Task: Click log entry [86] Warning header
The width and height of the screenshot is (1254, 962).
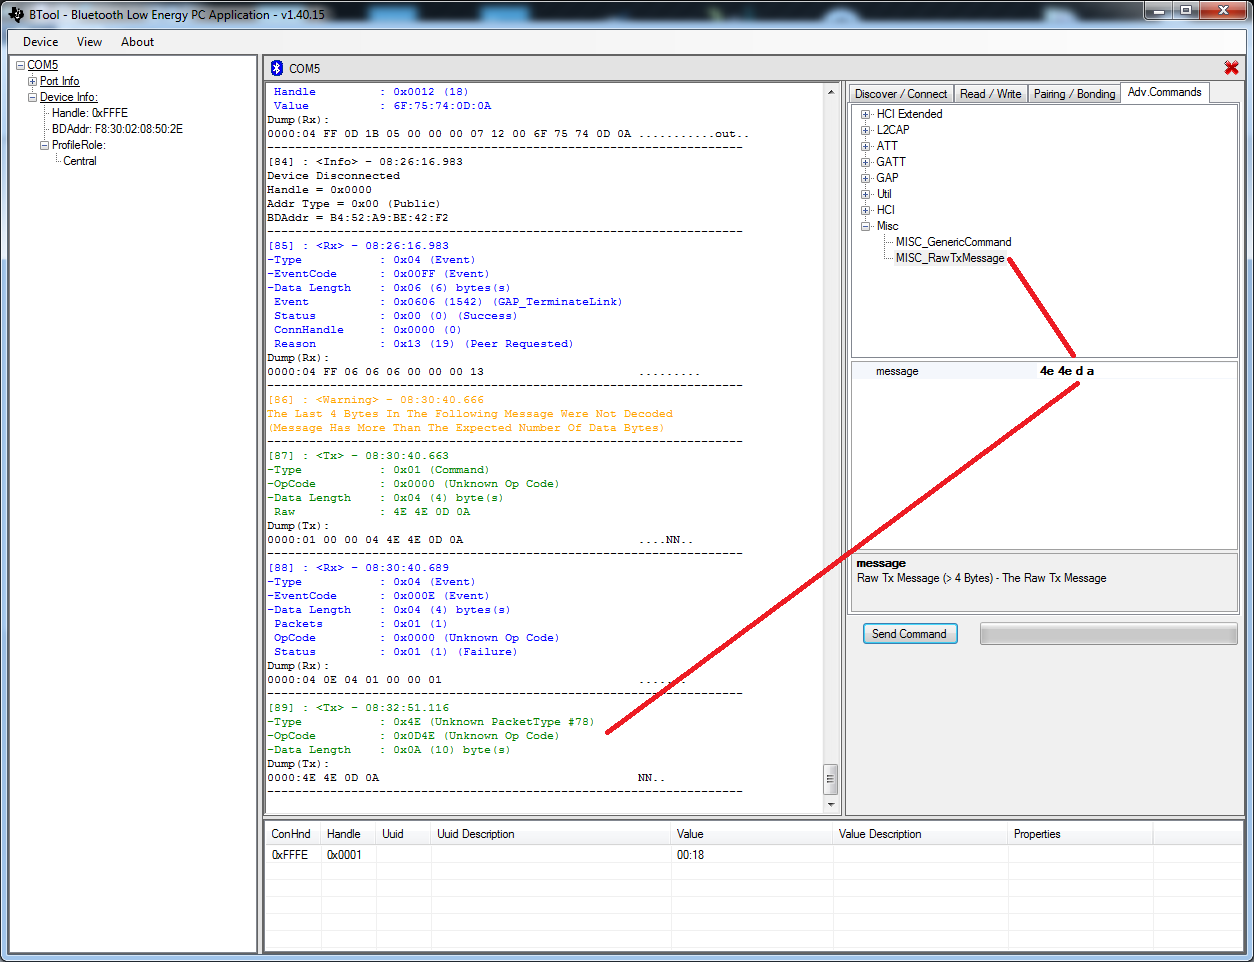Action: (x=376, y=400)
